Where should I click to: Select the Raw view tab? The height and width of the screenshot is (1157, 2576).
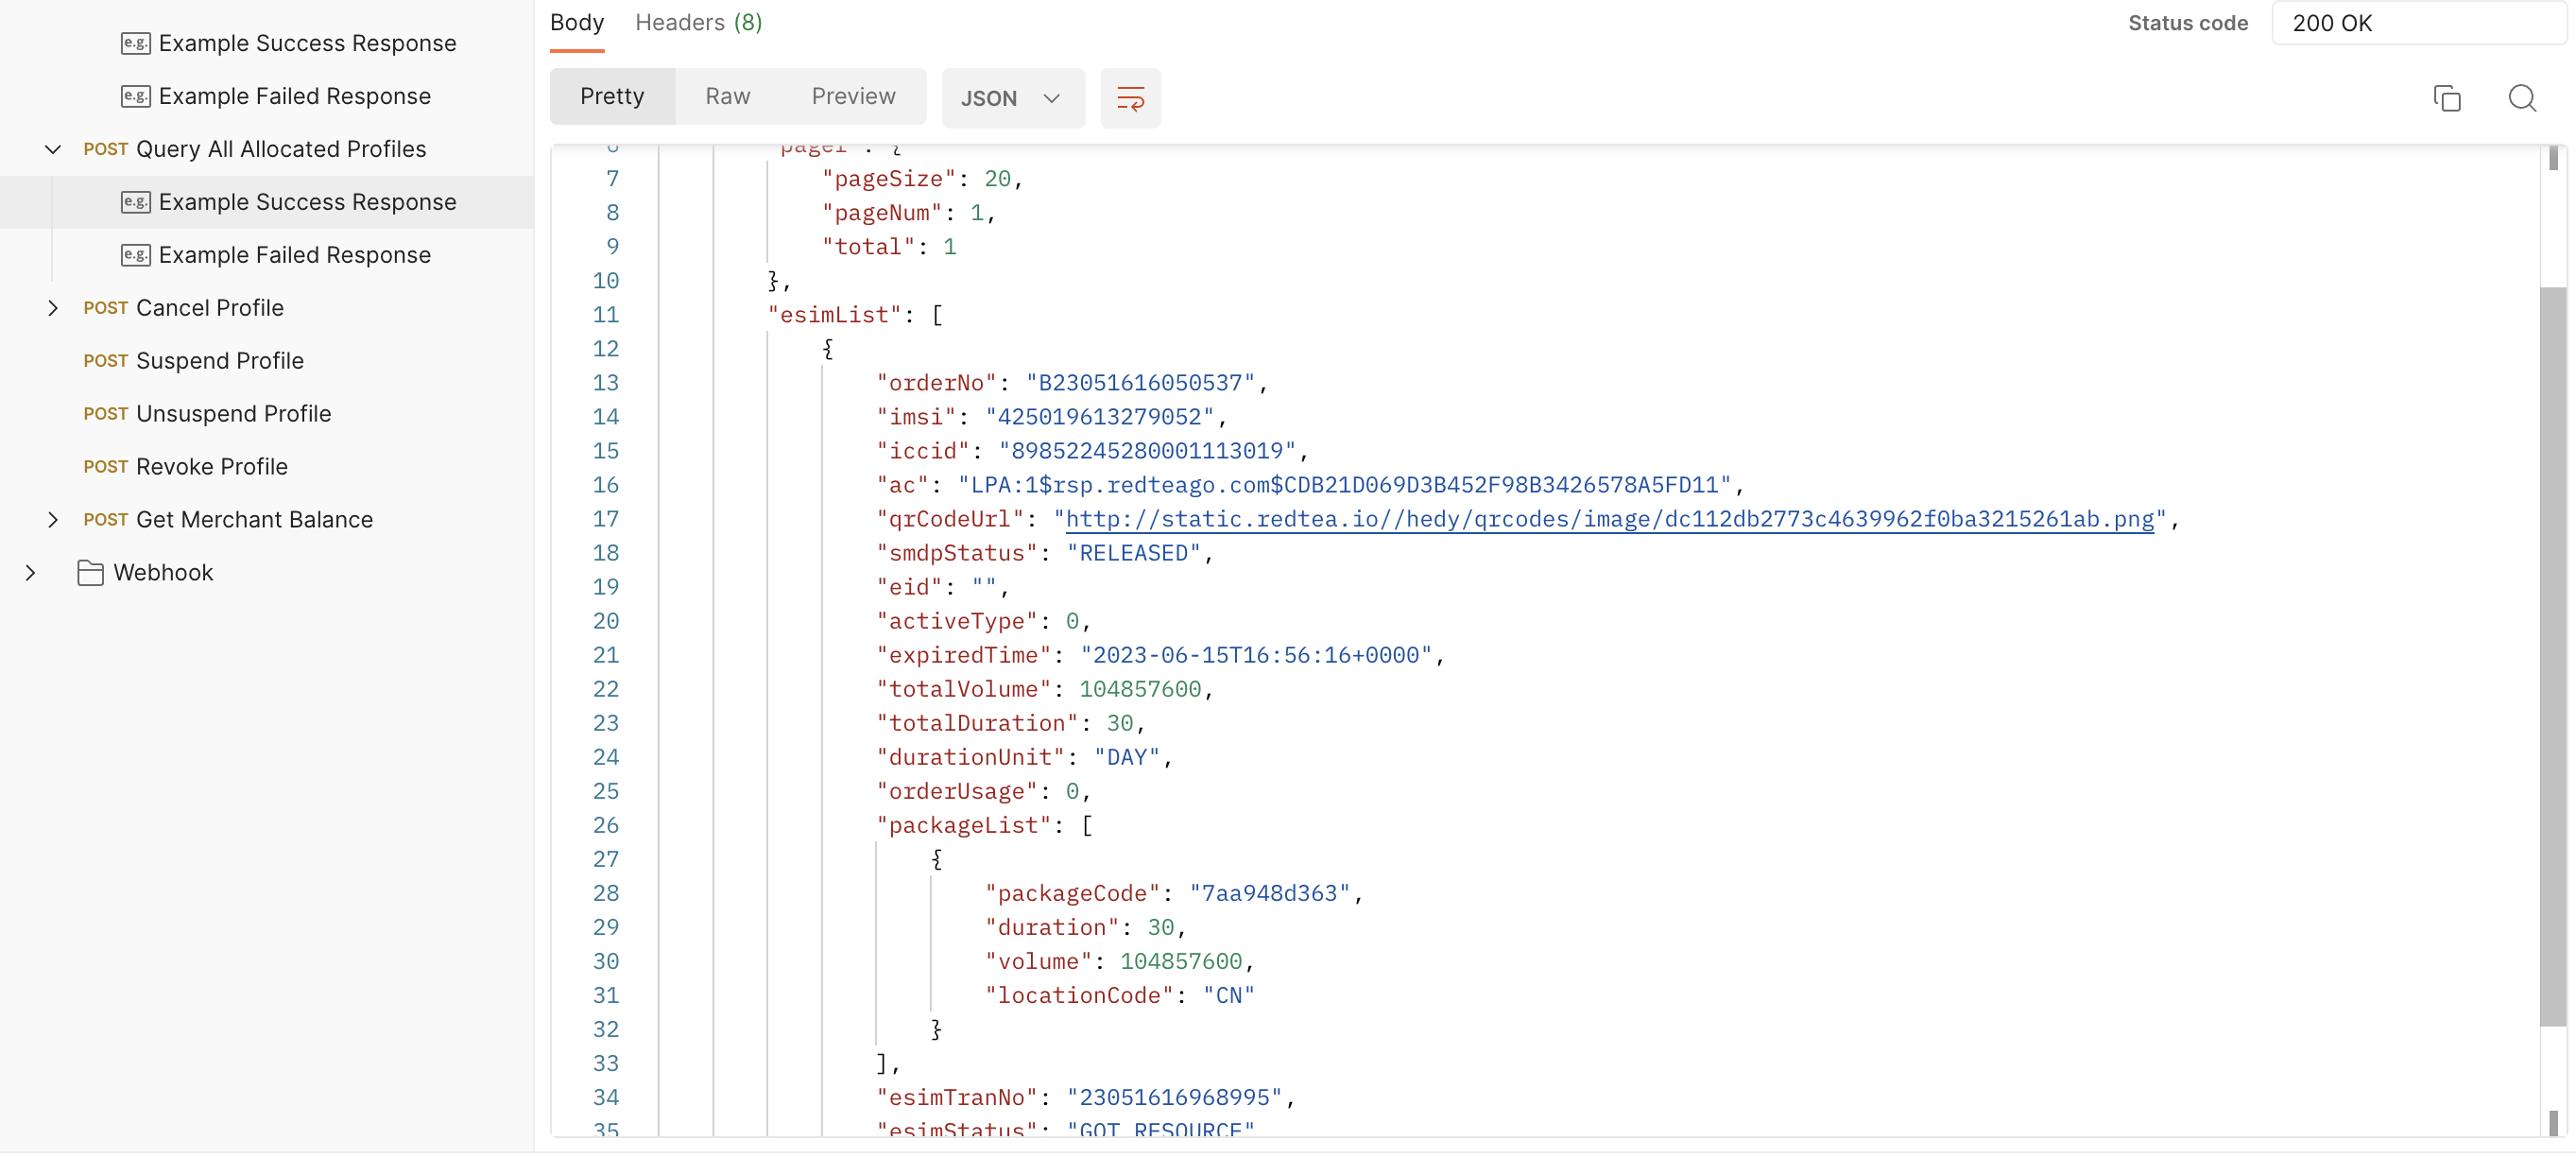(x=727, y=96)
